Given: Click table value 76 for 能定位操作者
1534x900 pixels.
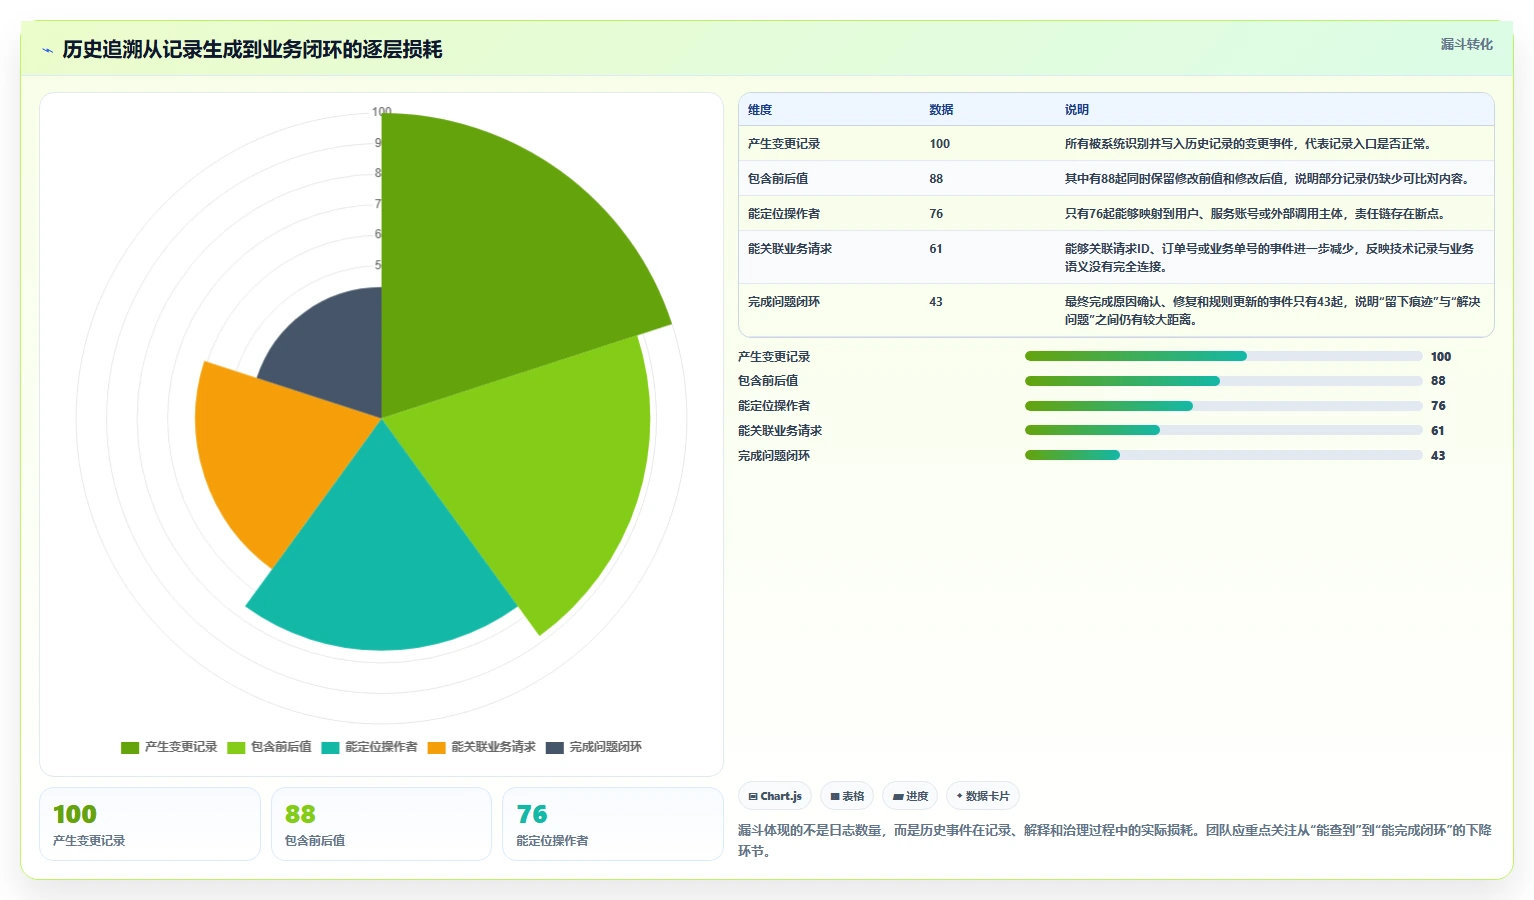Looking at the screenshot, I should click(x=936, y=214).
